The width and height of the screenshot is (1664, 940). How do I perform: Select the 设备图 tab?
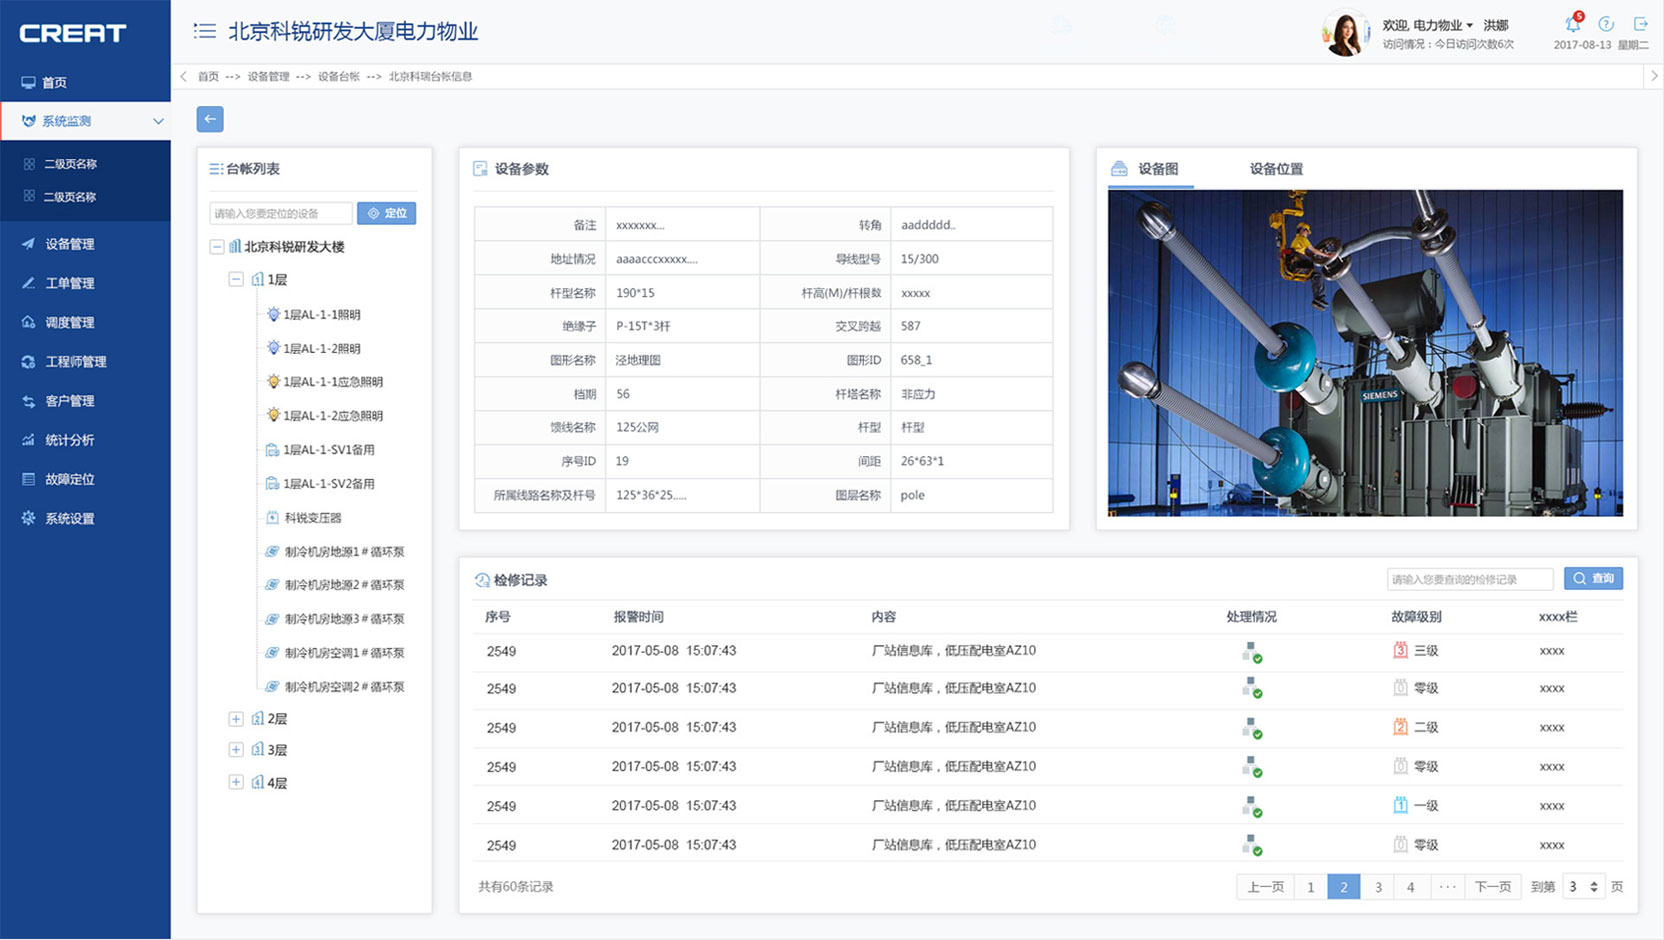point(1157,169)
